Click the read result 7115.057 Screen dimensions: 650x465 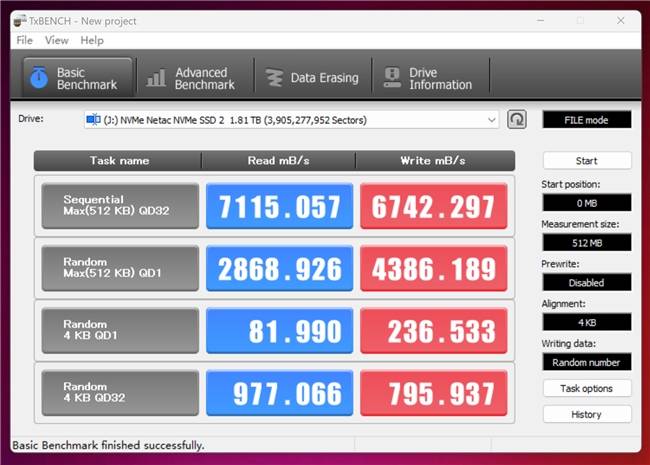279,206
